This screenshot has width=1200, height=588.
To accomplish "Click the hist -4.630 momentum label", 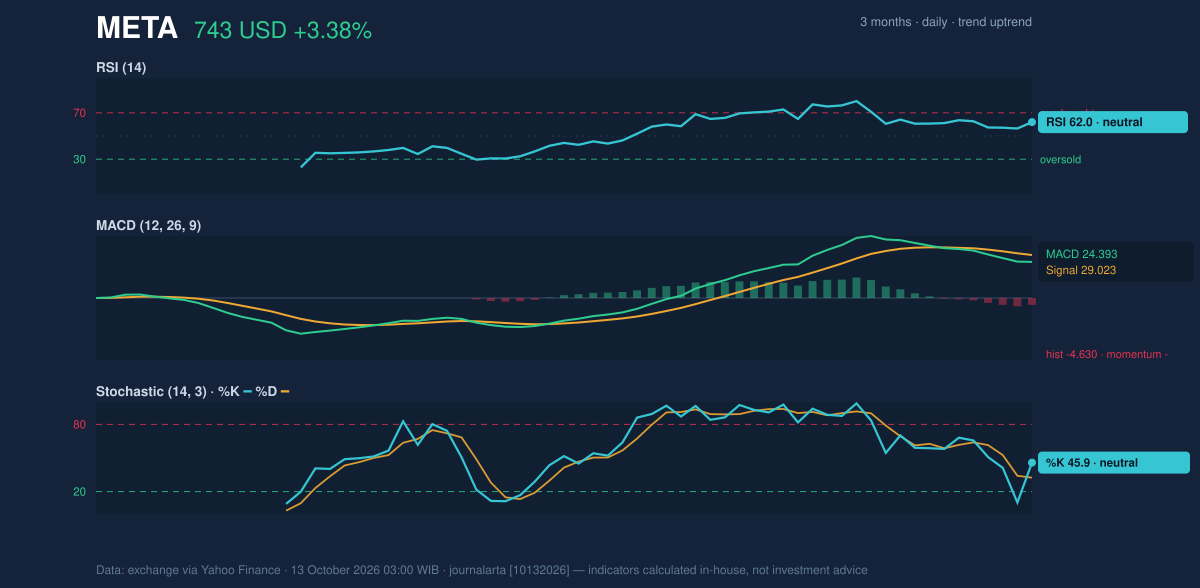I will (x=1107, y=354).
